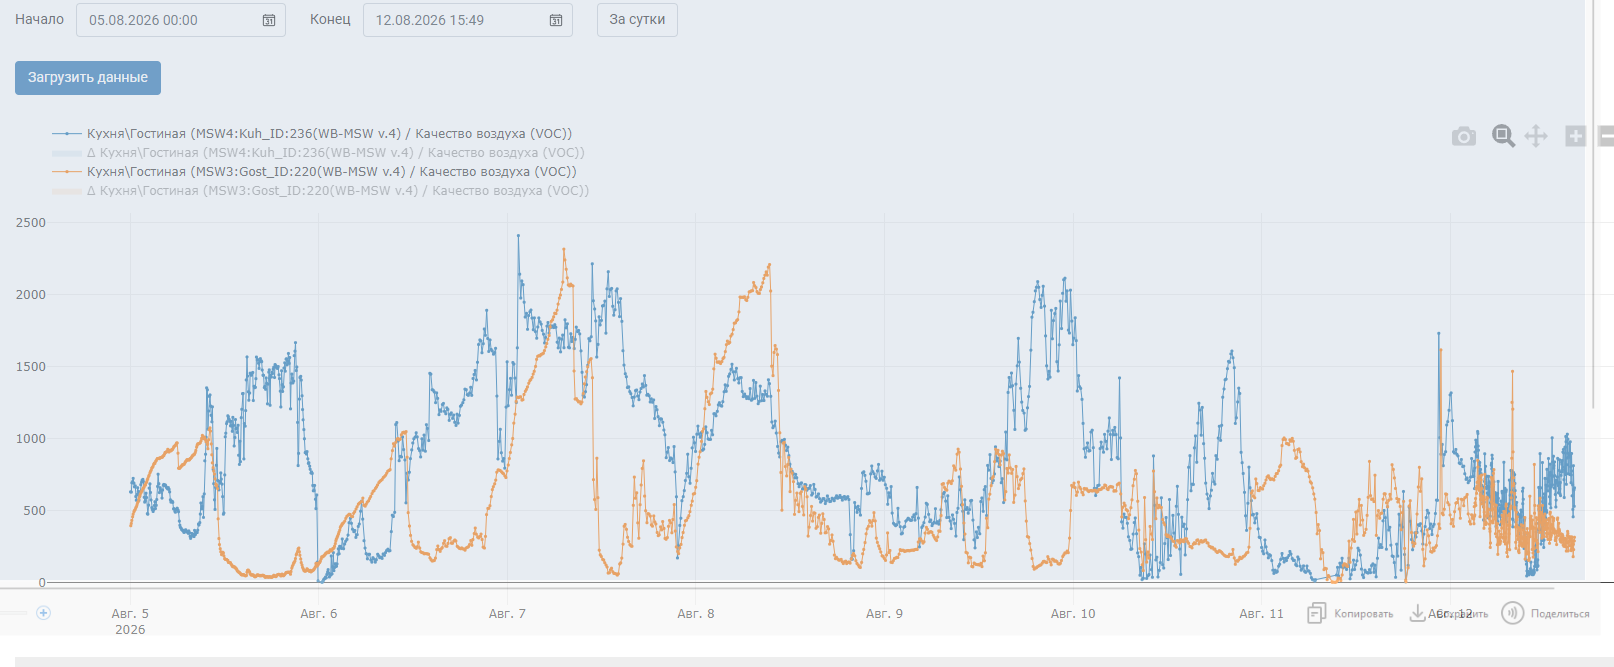Open the calendar picker for Конец date

click(556, 20)
